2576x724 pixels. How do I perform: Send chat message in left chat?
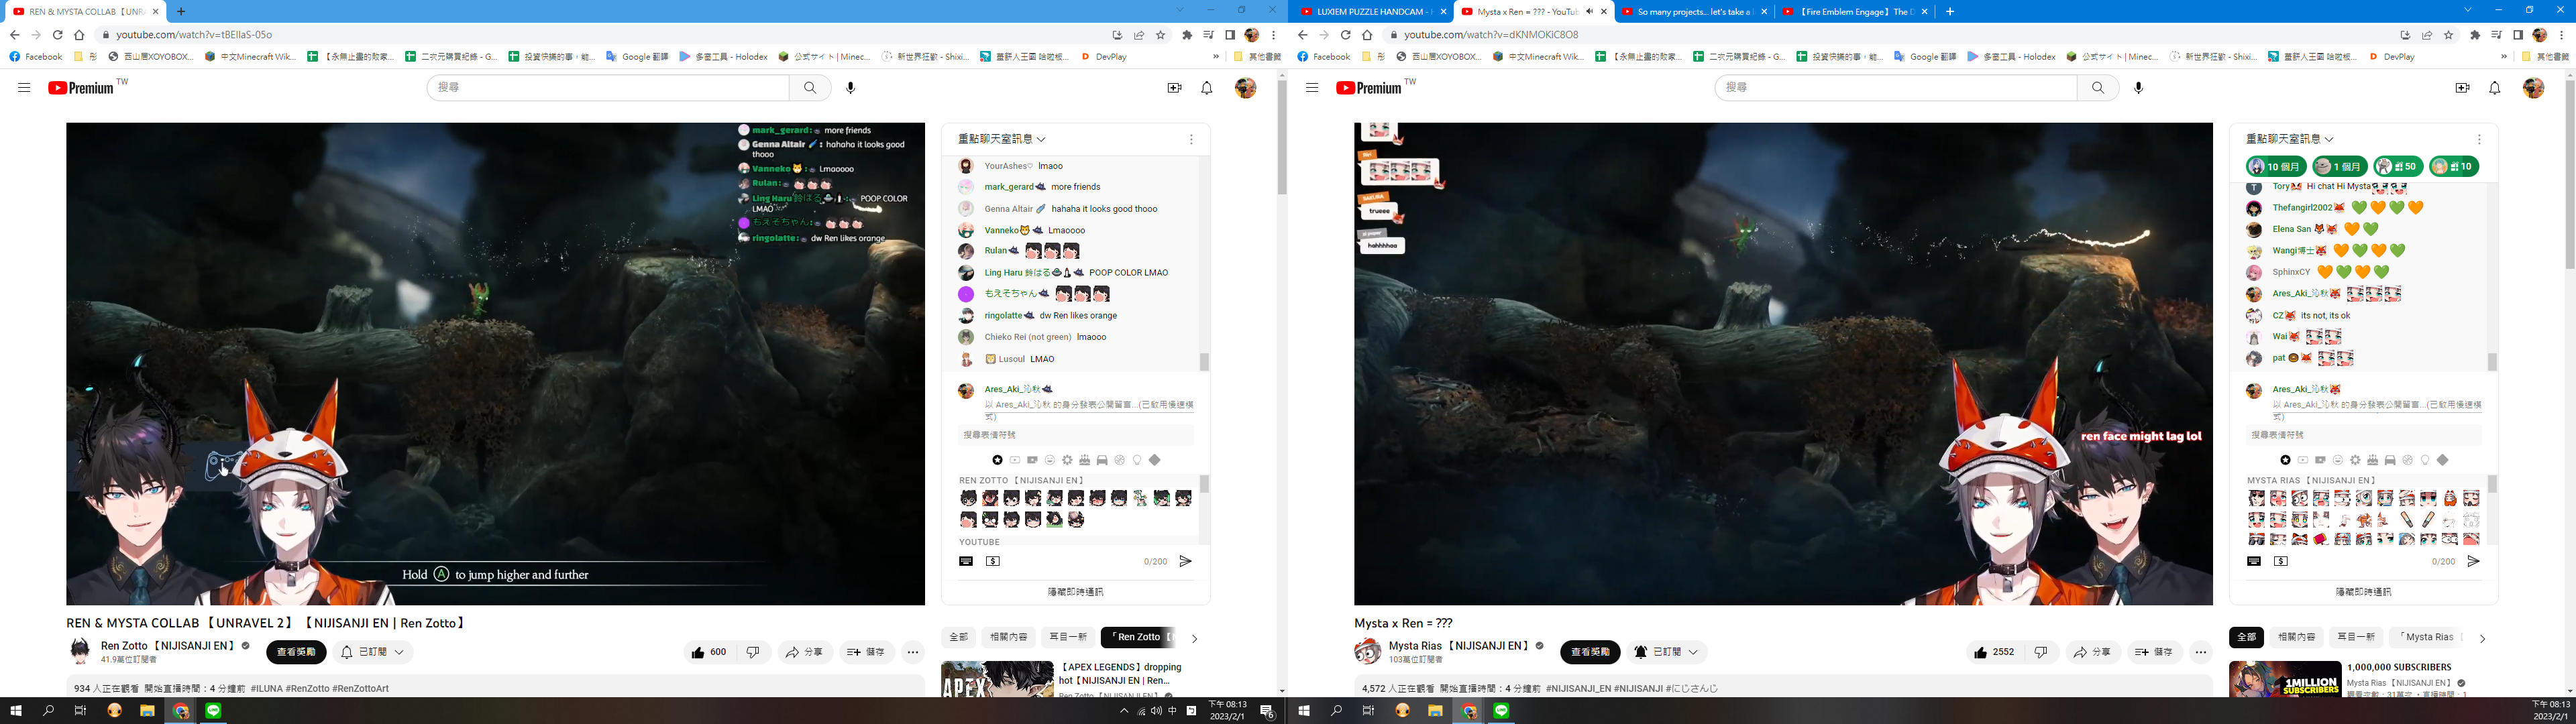[1185, 562]
